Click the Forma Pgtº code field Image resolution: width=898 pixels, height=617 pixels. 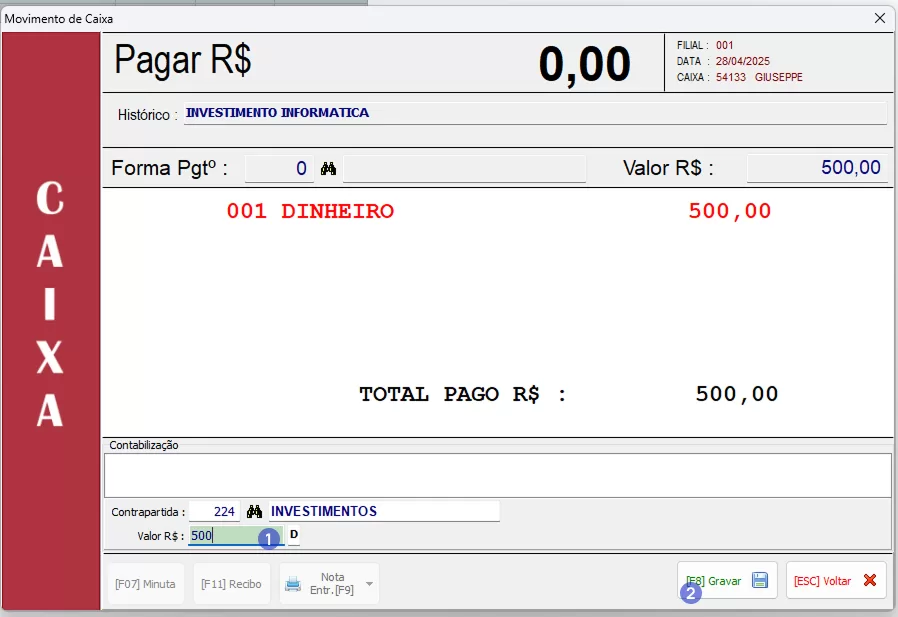(x=279, y=169)
